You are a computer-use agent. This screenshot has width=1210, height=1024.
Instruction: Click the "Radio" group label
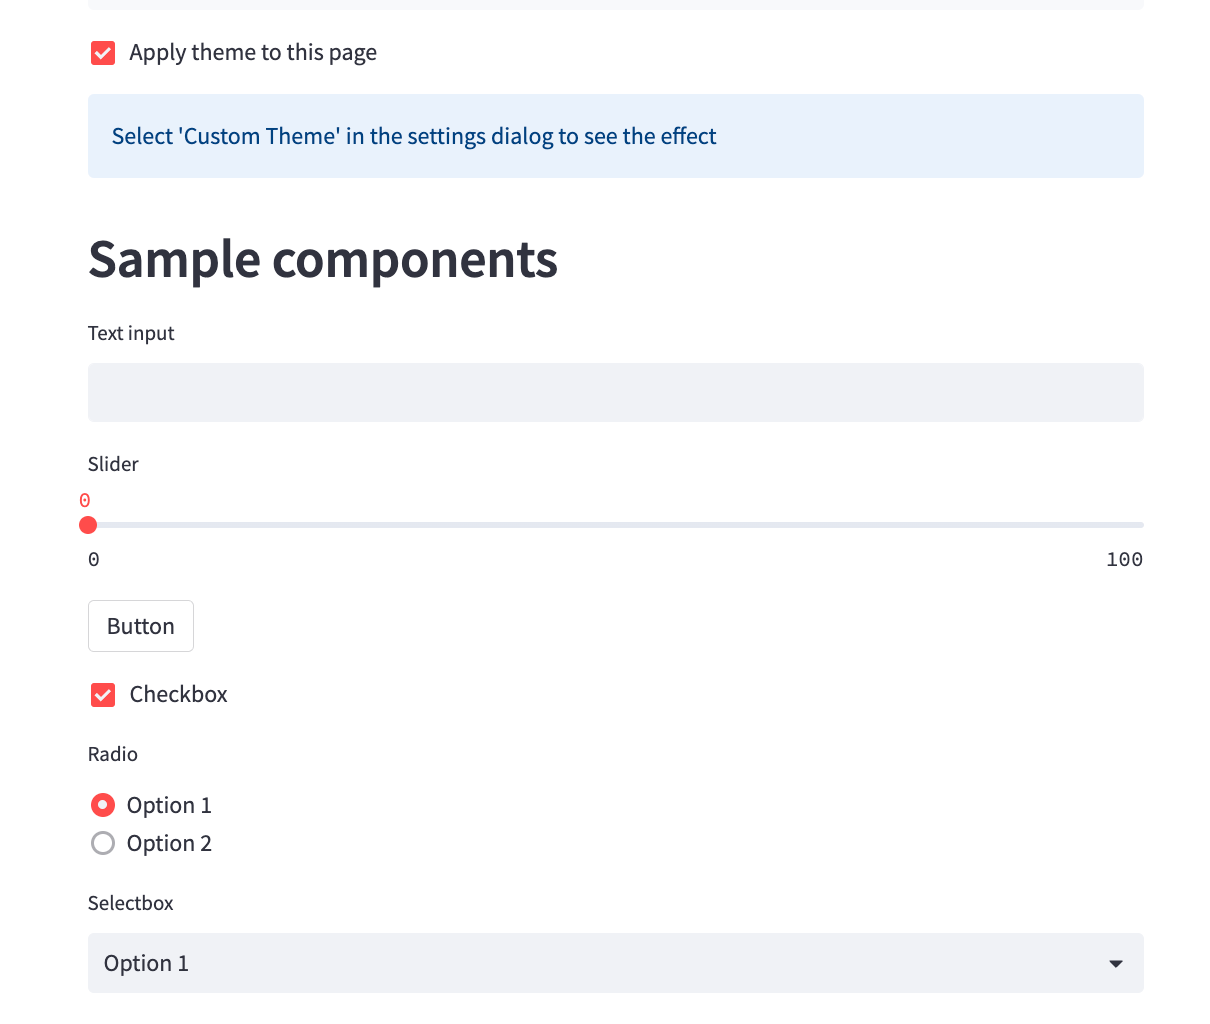[113, 754]
